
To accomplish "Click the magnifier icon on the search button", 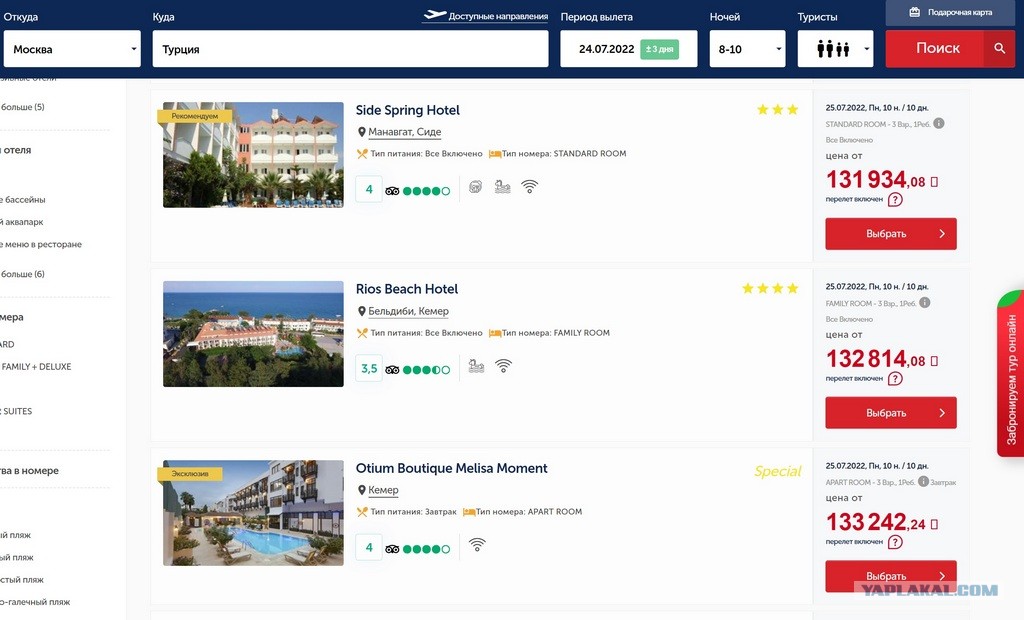I will point(999,48).
